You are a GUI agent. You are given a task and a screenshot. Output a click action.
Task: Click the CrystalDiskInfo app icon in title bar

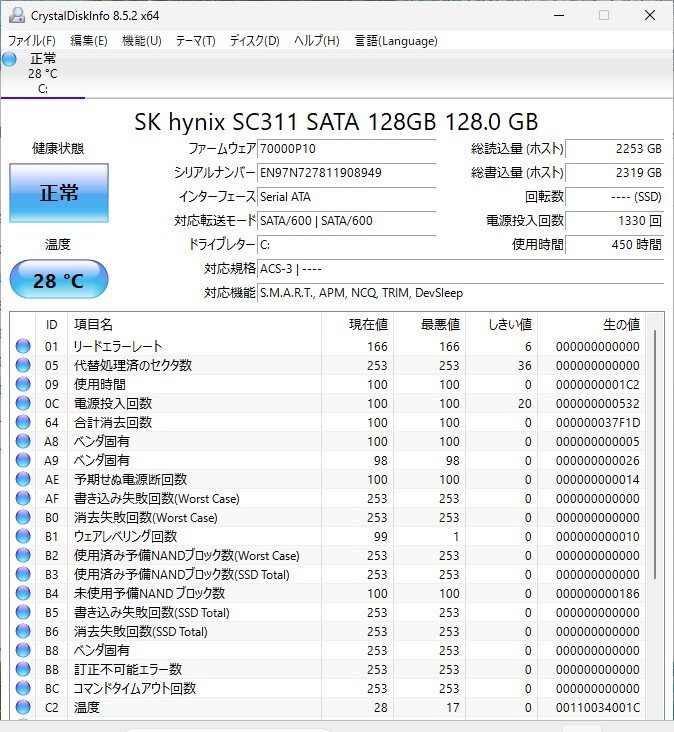click(17, 15)
